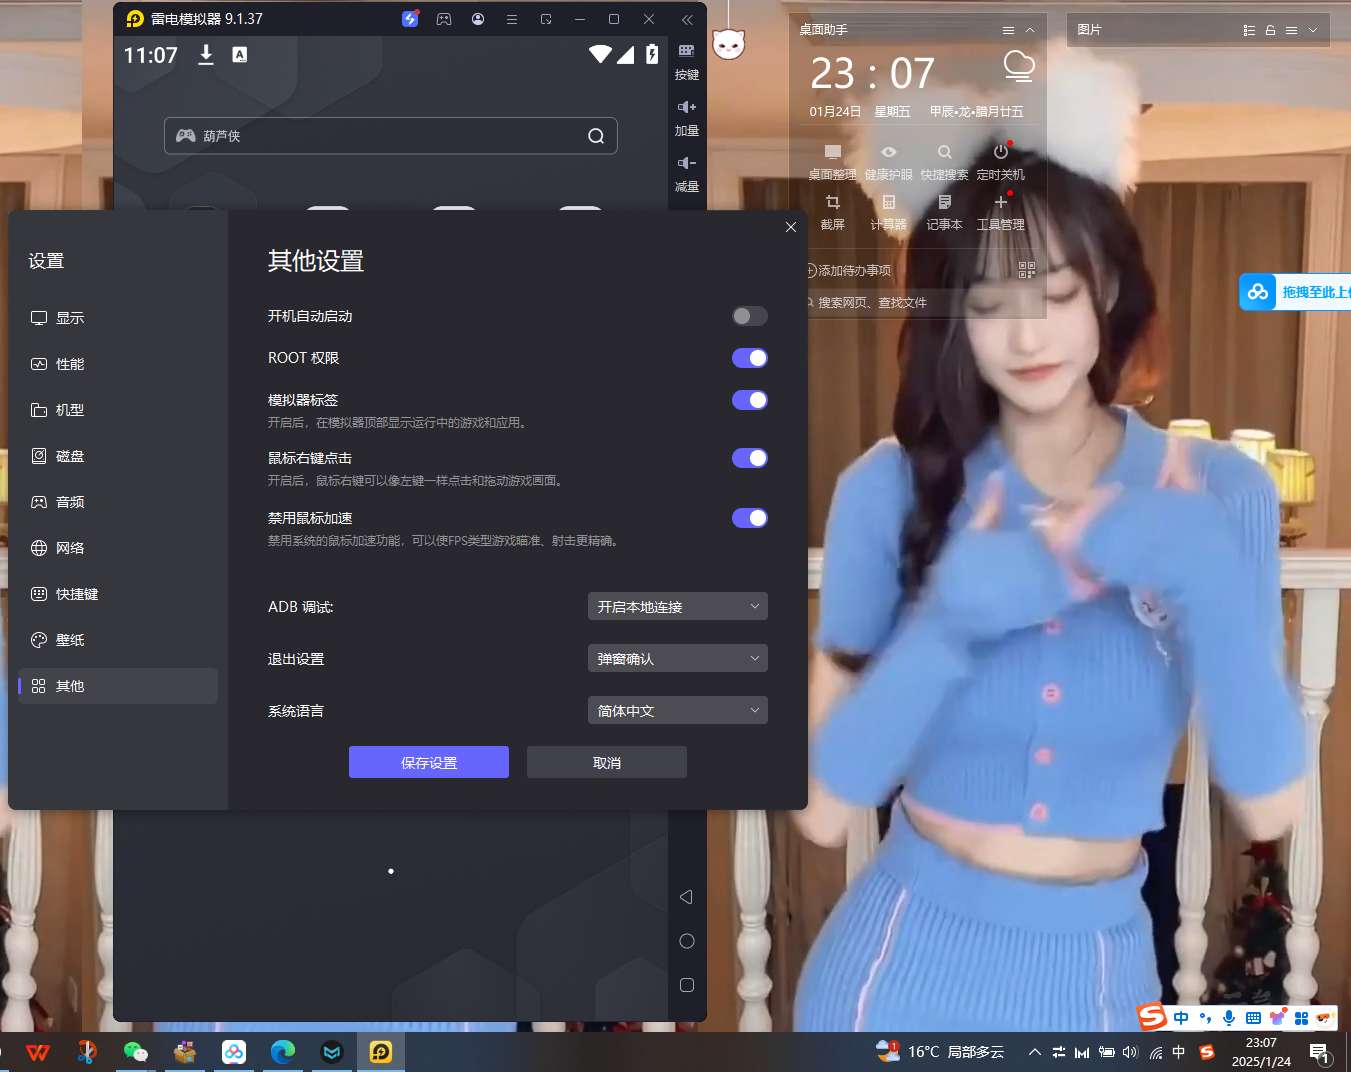This screenshot has height=1072, width=1351.
Task: Open 定时关机 in desktop assistant
Action: click(x=1000, y=162)
